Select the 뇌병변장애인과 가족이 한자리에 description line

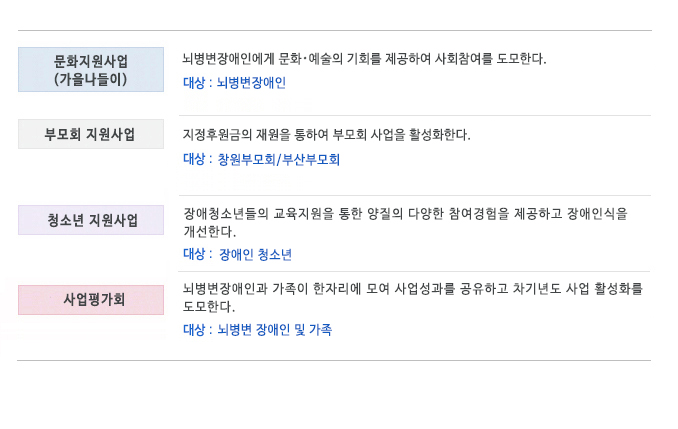[413, 289]
